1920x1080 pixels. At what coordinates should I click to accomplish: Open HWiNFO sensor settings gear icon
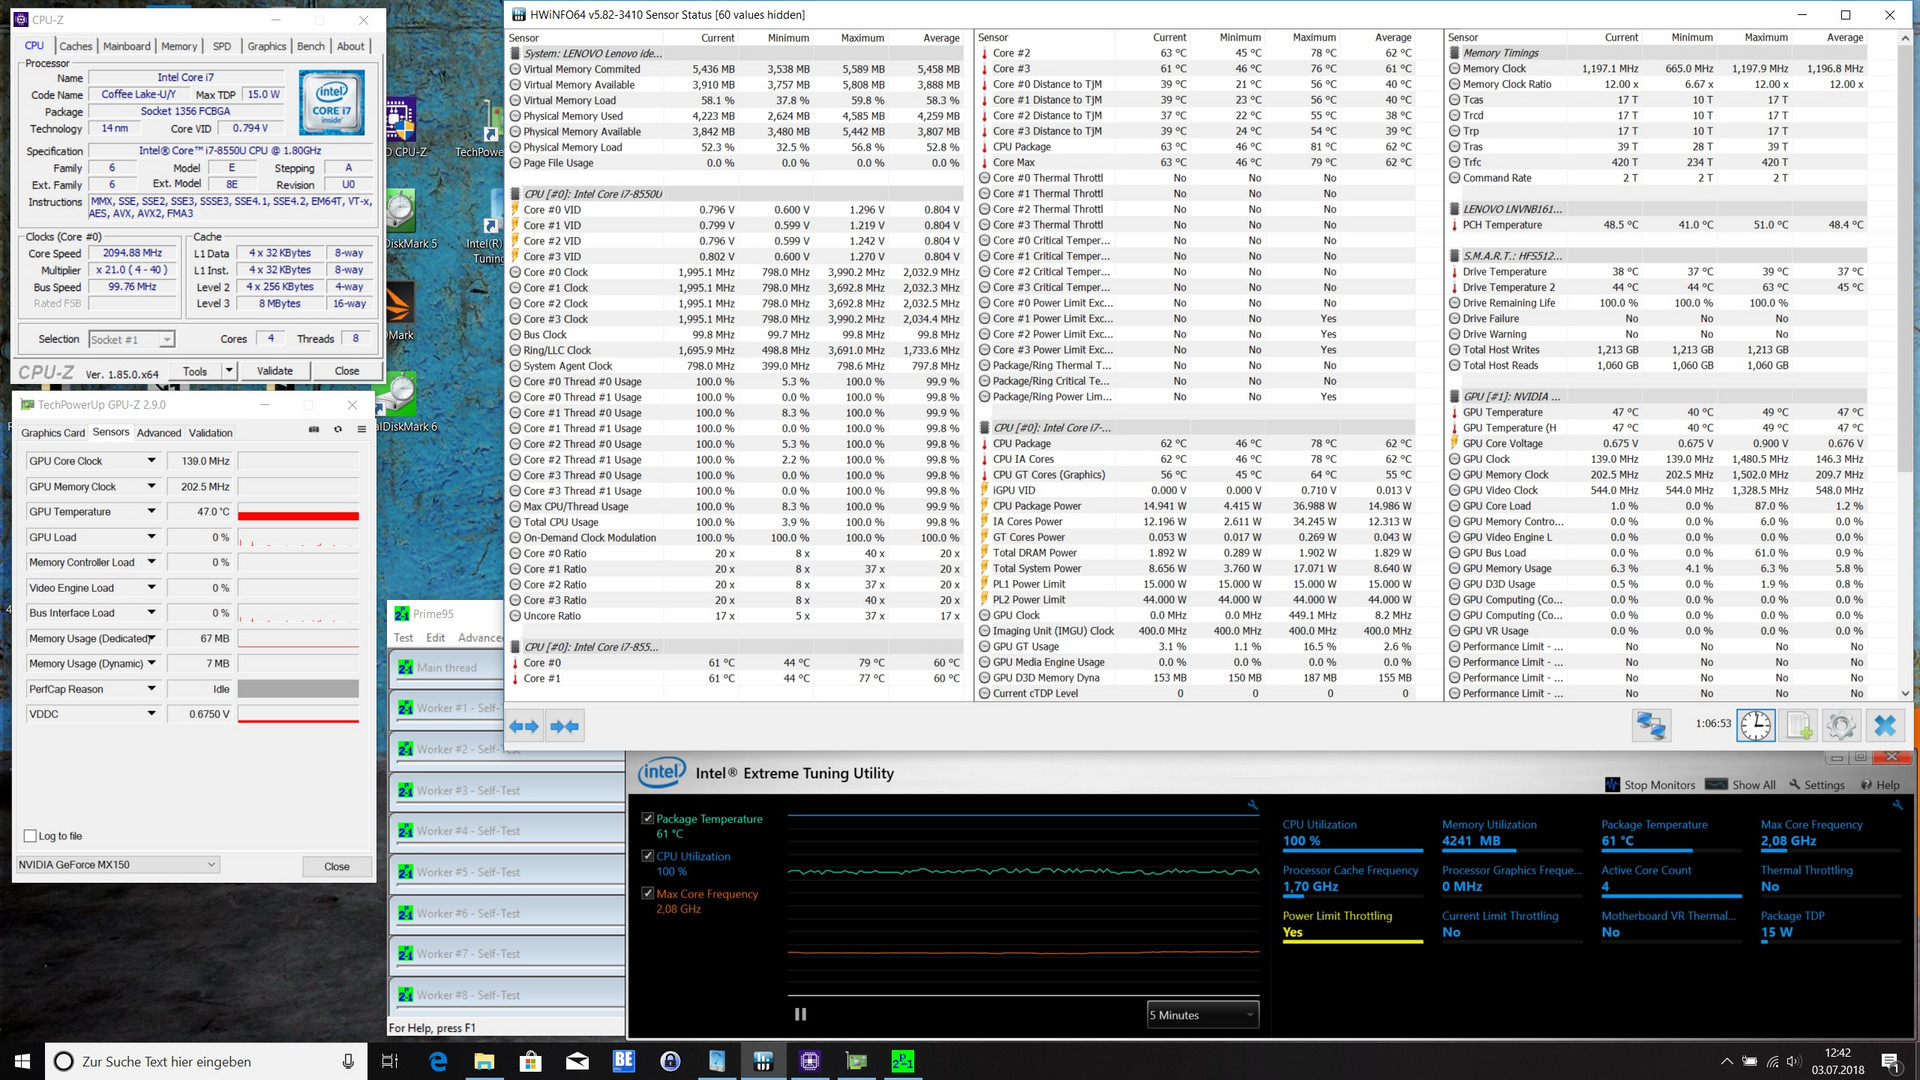[1841, 726]
